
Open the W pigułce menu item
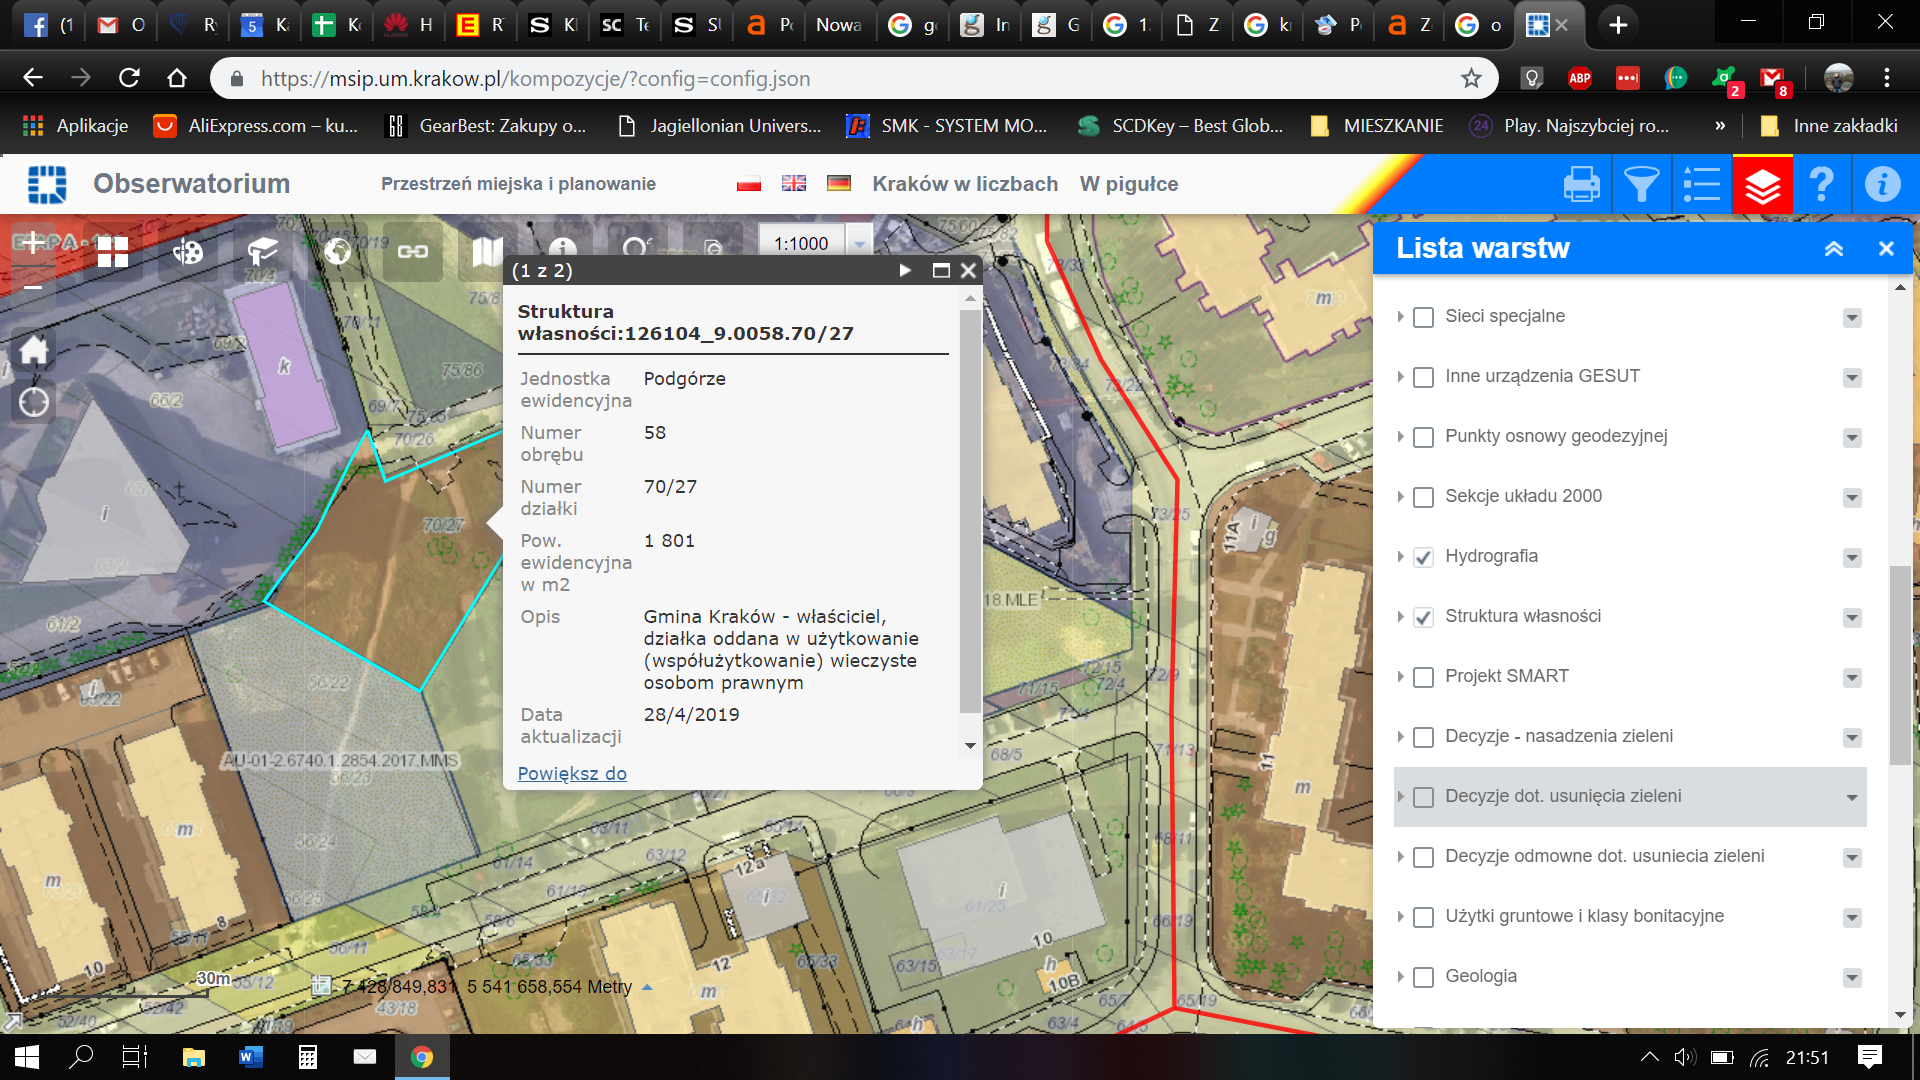tap(1128, 184)
